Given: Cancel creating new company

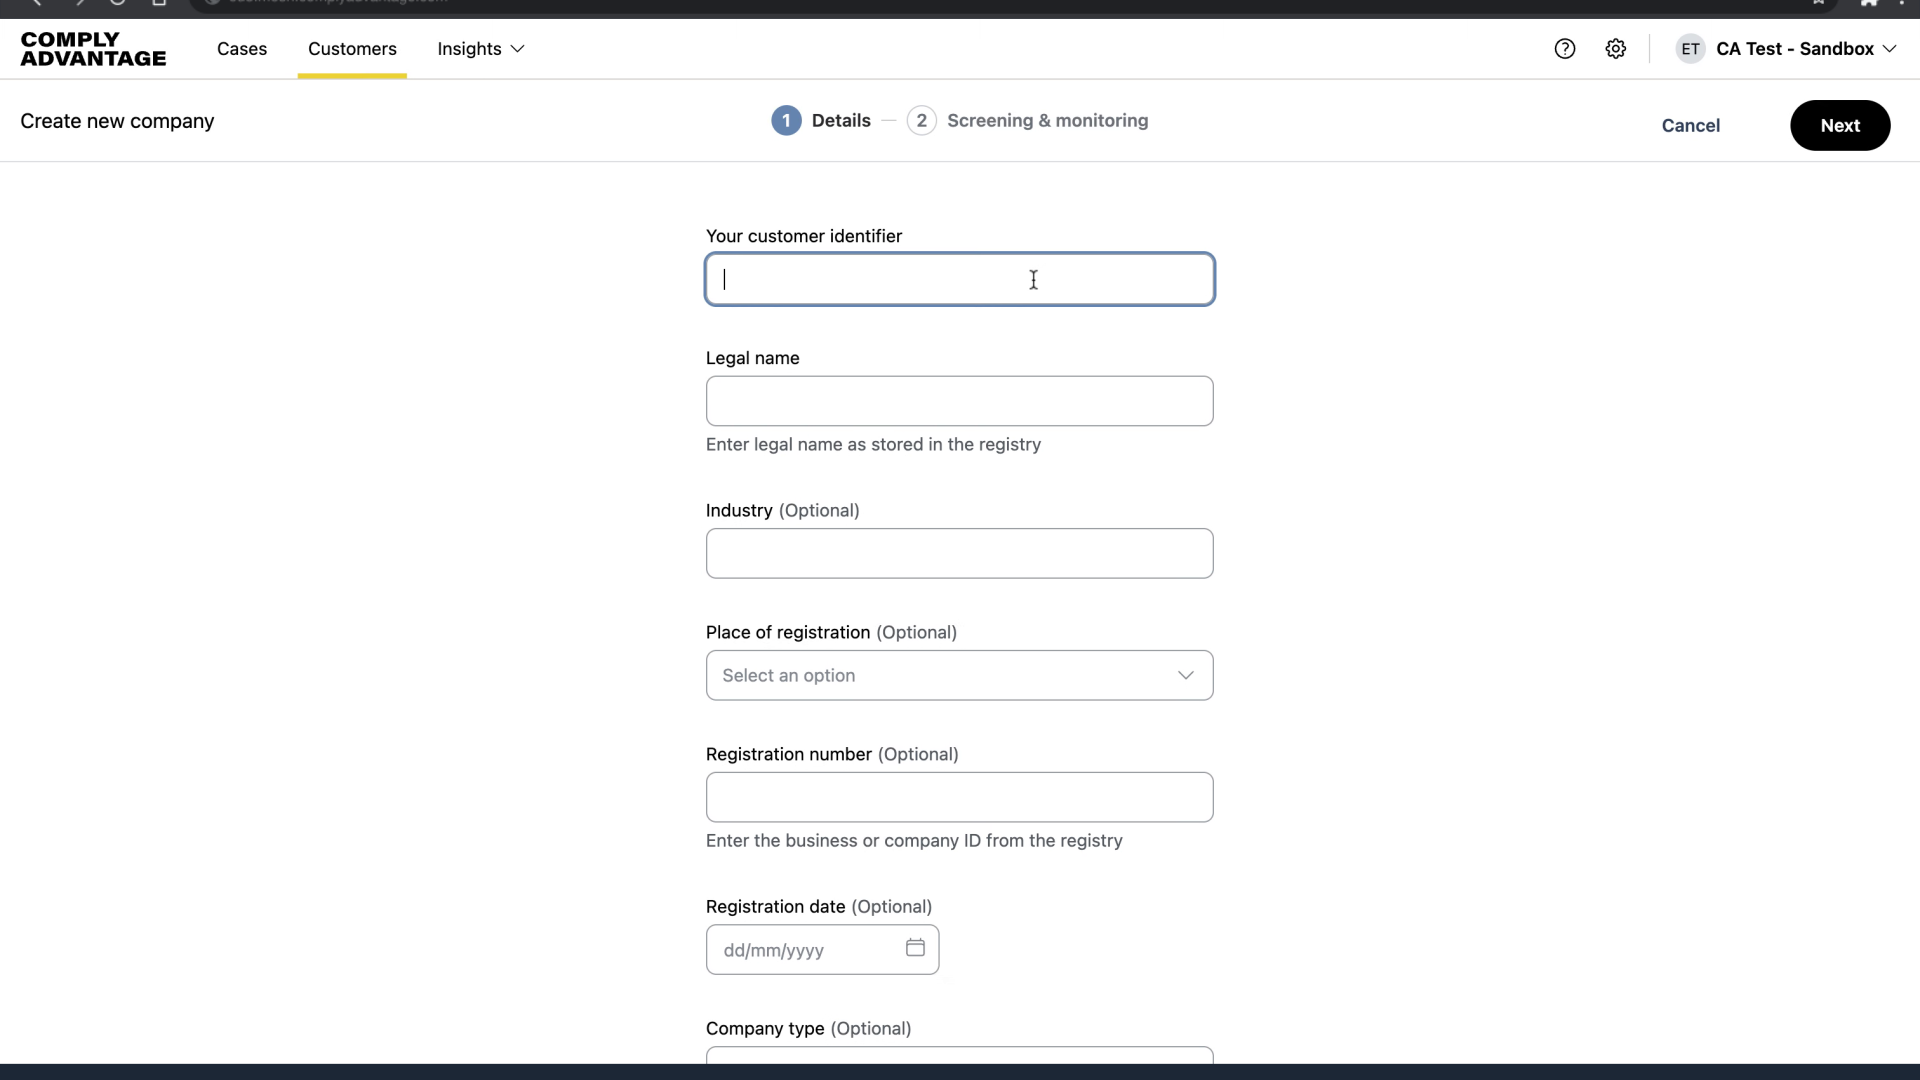Looking at the screenshot, I should click(1690, 126).
